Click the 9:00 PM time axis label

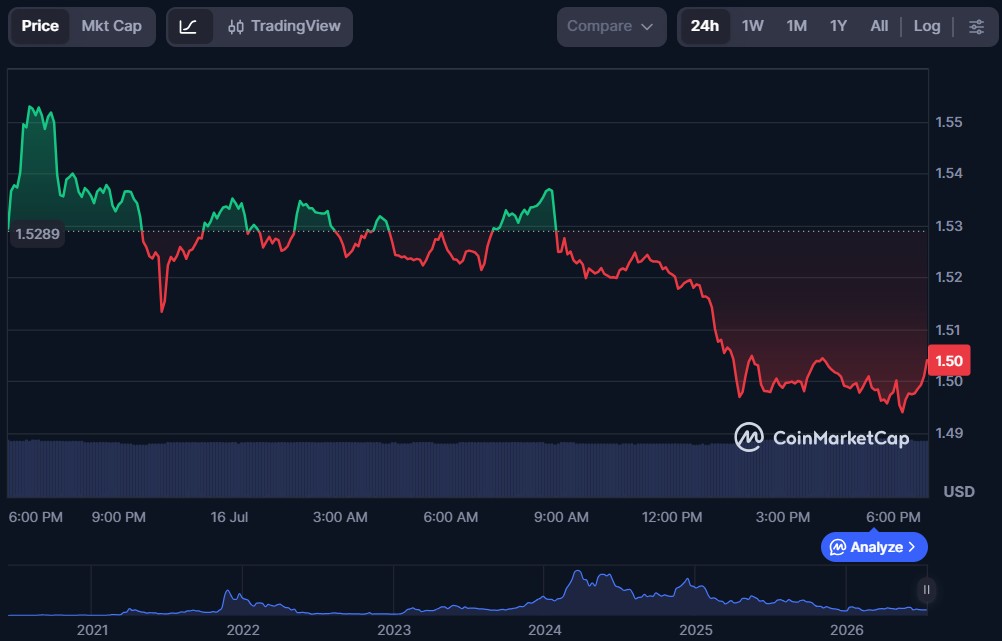[x=118, y=517]
